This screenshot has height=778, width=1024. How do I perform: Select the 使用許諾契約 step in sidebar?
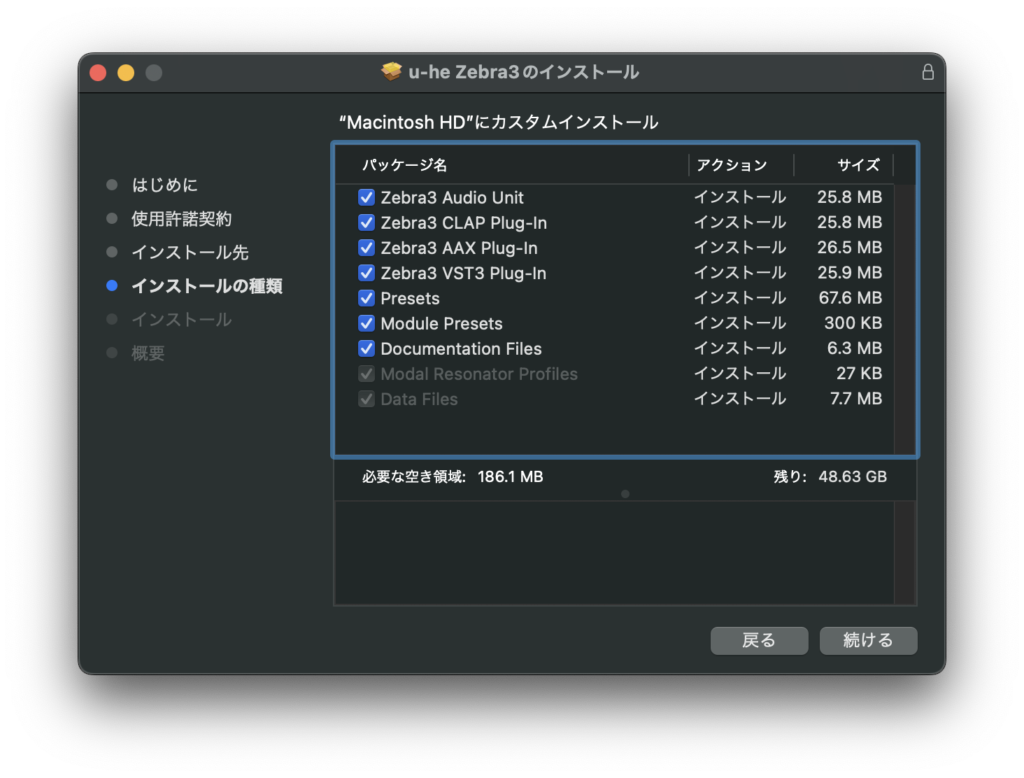[181, 219]
